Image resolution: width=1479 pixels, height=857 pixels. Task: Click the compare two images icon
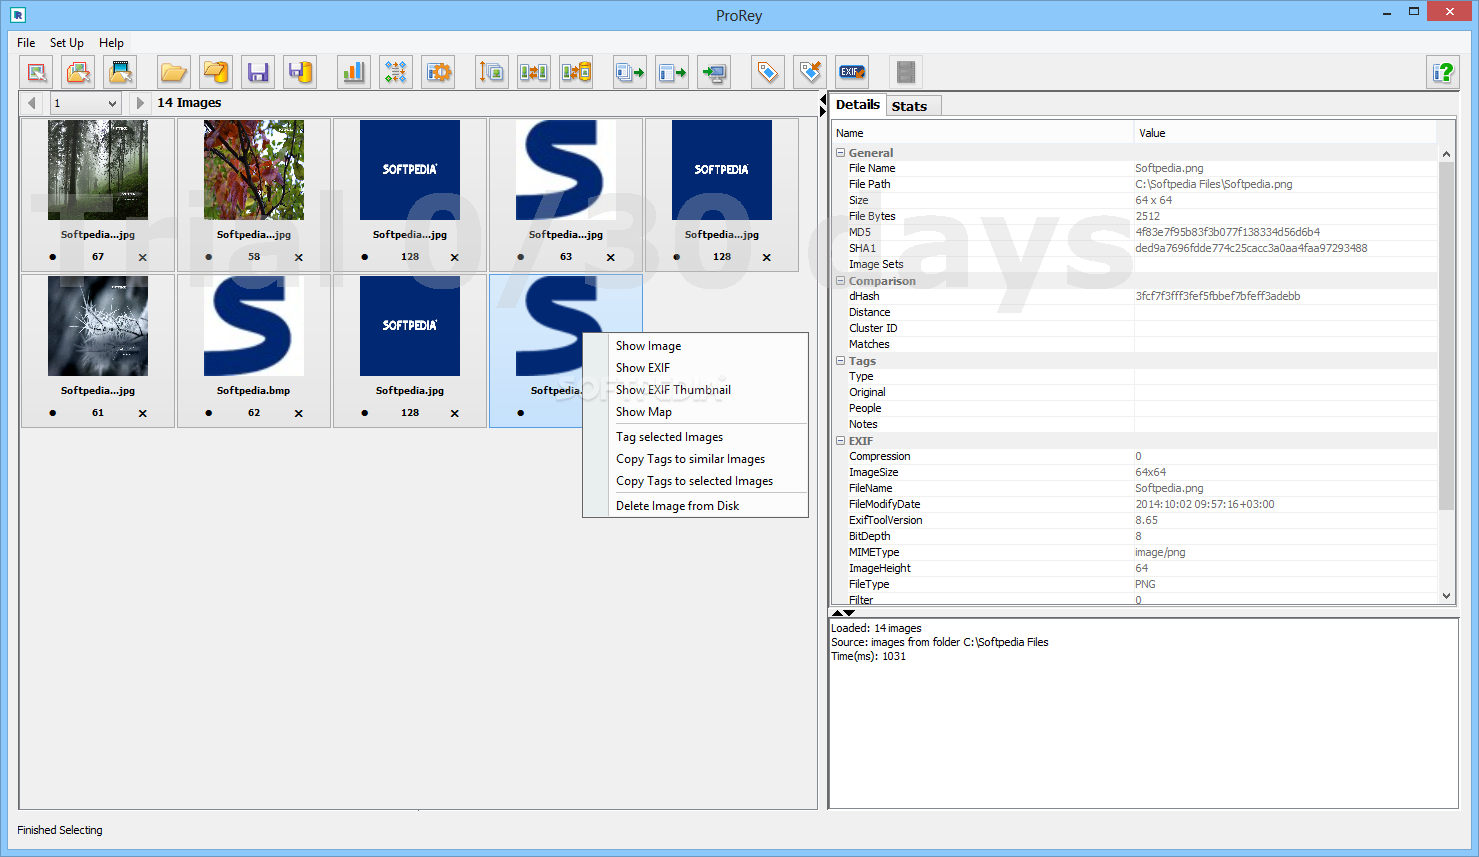coord(533,72)
